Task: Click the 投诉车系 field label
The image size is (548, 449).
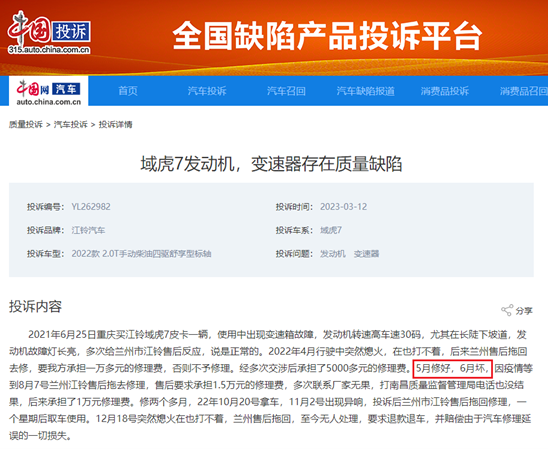Action: [294, 230]
